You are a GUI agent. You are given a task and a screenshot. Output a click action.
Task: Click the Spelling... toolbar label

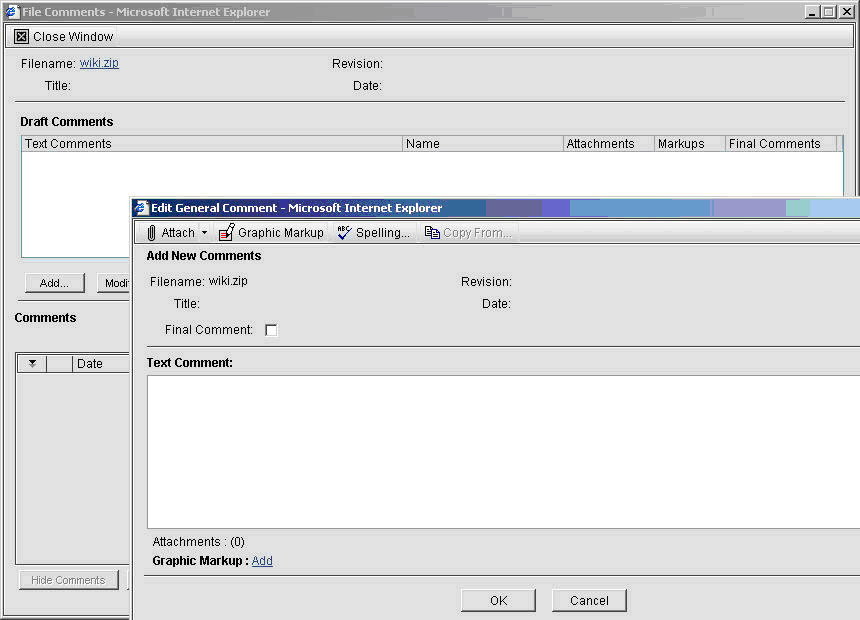[383, 233]
